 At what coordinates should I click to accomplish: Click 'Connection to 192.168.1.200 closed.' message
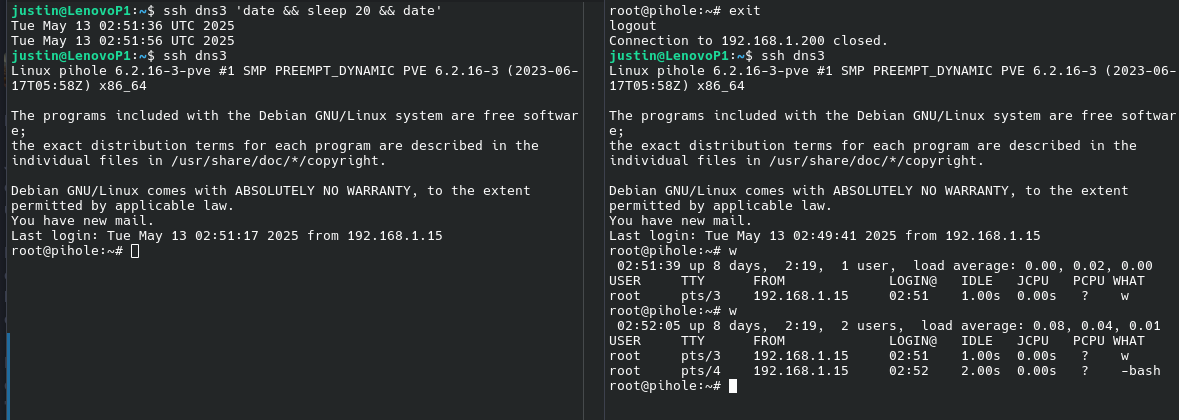748,41
